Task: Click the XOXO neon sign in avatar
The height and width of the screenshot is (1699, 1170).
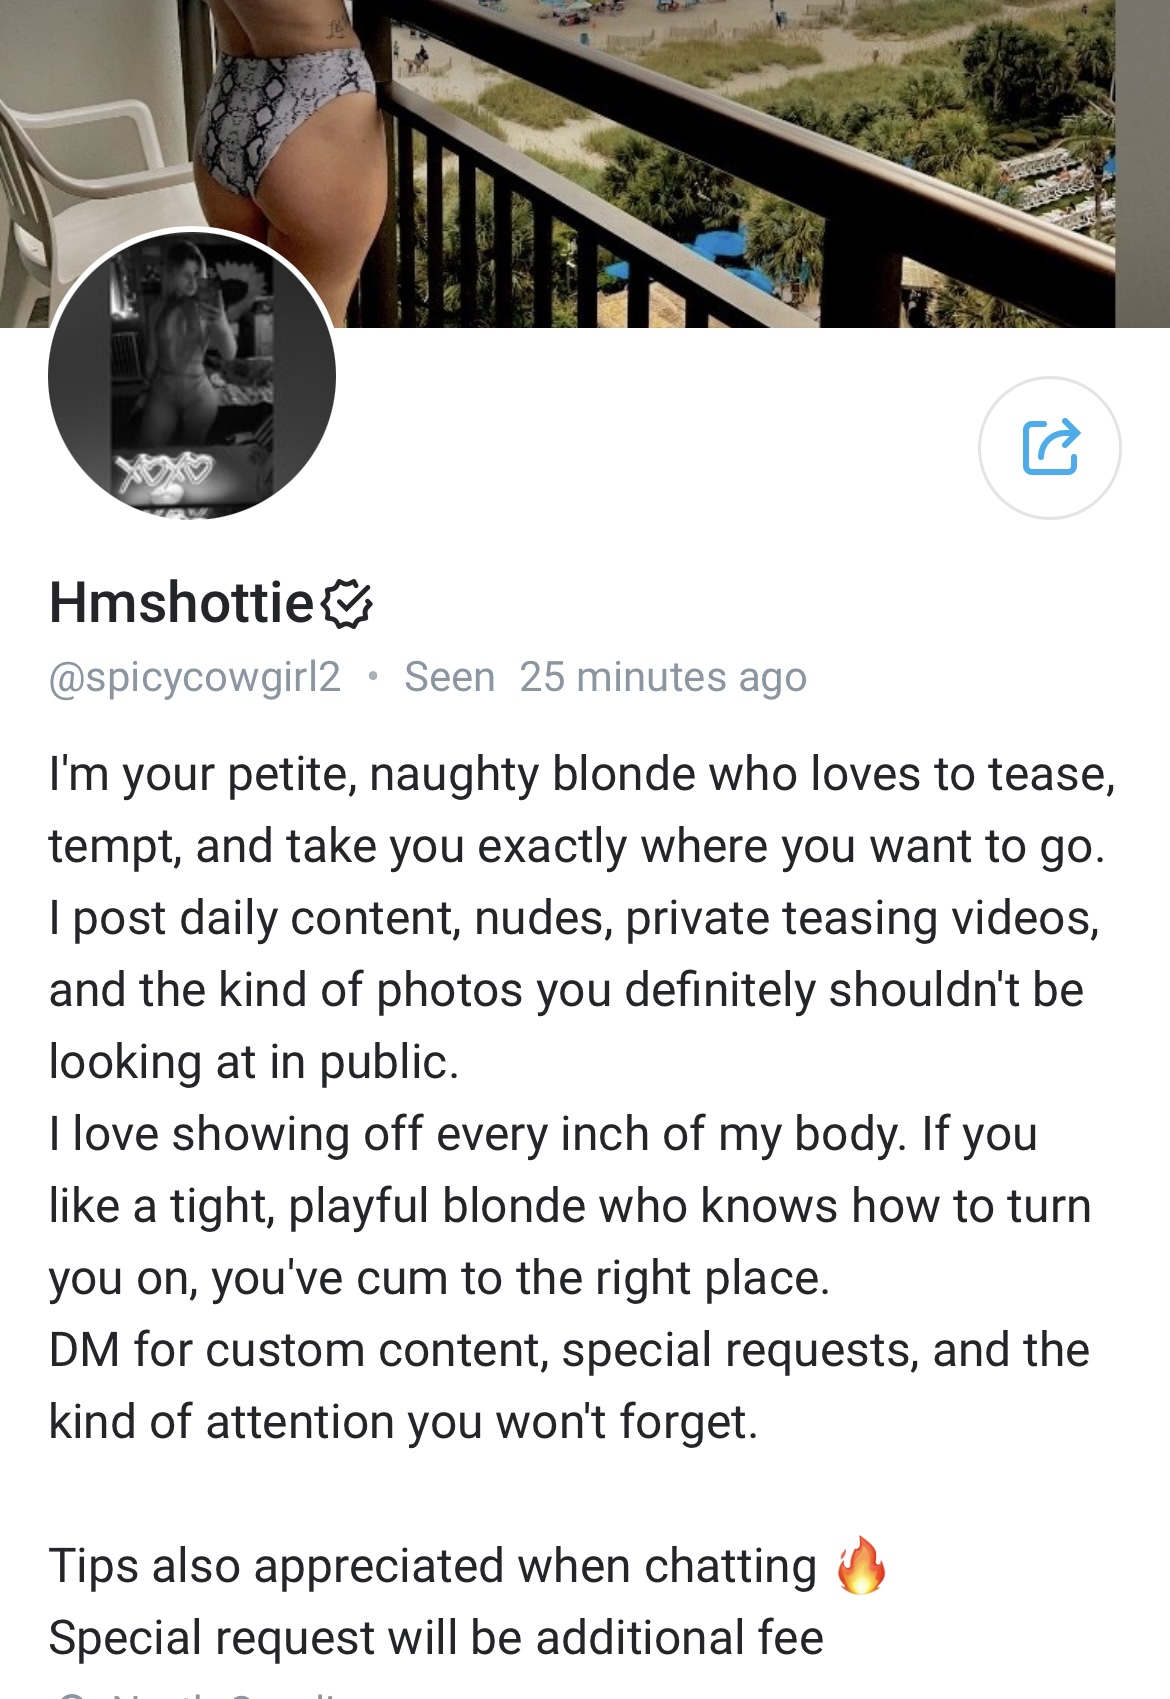Action: (163, 468)
